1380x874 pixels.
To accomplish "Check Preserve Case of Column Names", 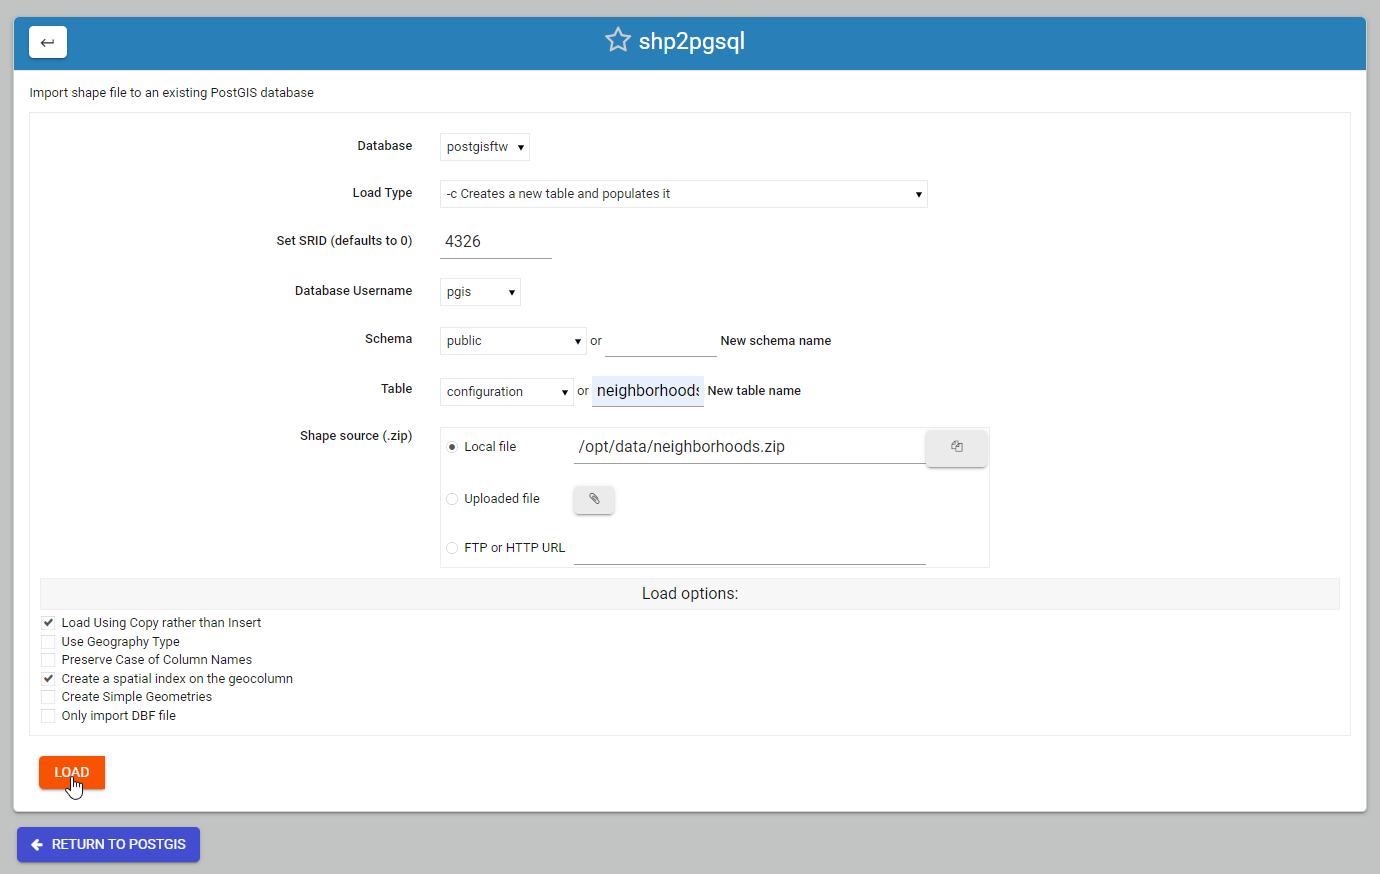I will pos(48,660).
